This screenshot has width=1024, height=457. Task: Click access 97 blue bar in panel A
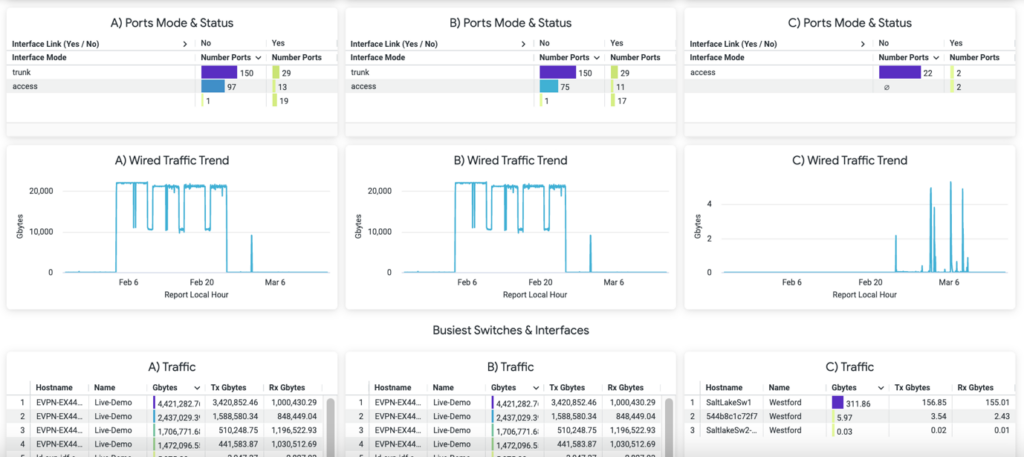pyautogui.click(x=213, y=87)
